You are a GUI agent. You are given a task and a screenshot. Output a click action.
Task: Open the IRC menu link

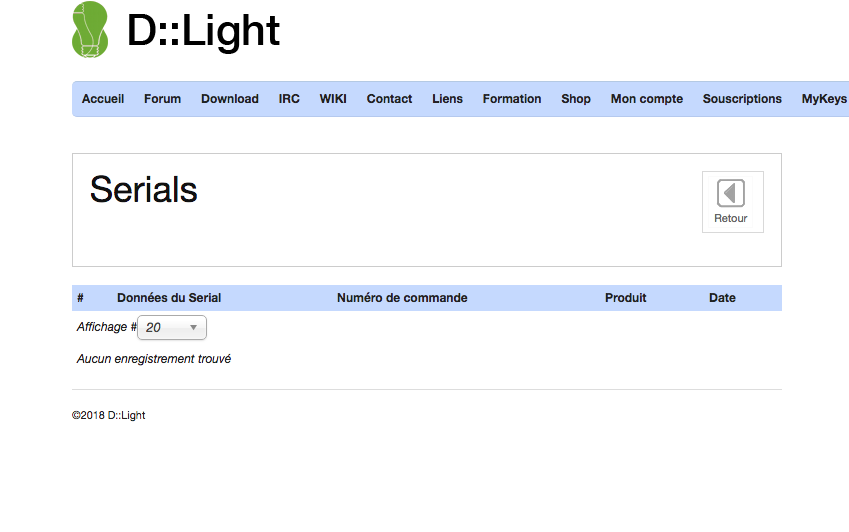pyautogui.click(x=289, y=99)
